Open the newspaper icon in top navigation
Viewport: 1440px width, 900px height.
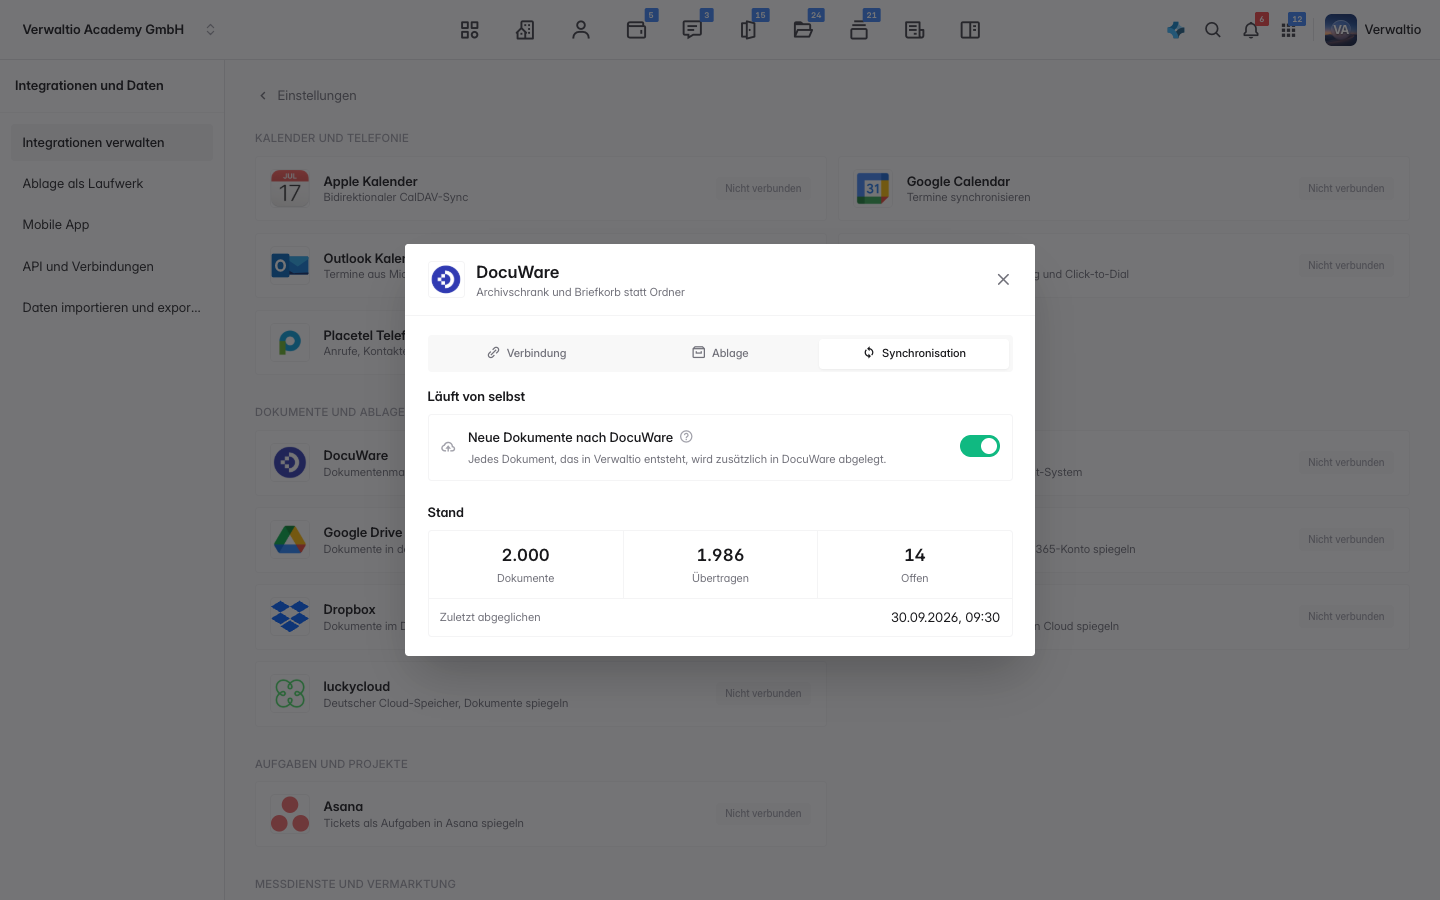[x=914, y=30]
